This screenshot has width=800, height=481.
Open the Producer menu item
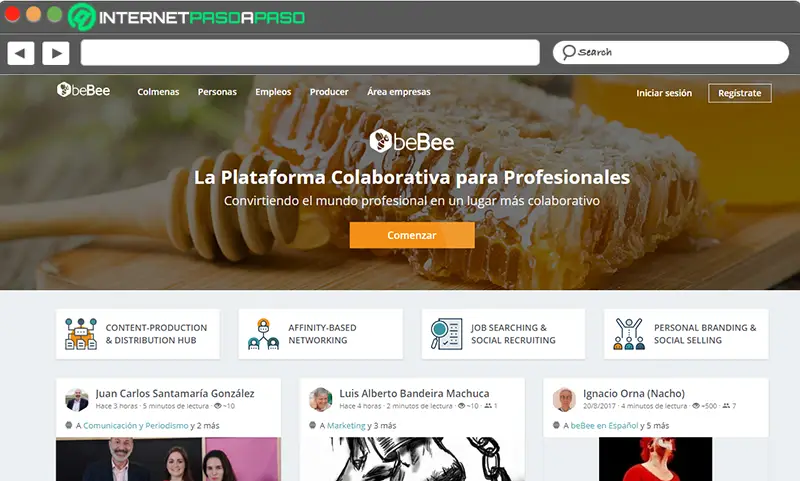(329, 92)
